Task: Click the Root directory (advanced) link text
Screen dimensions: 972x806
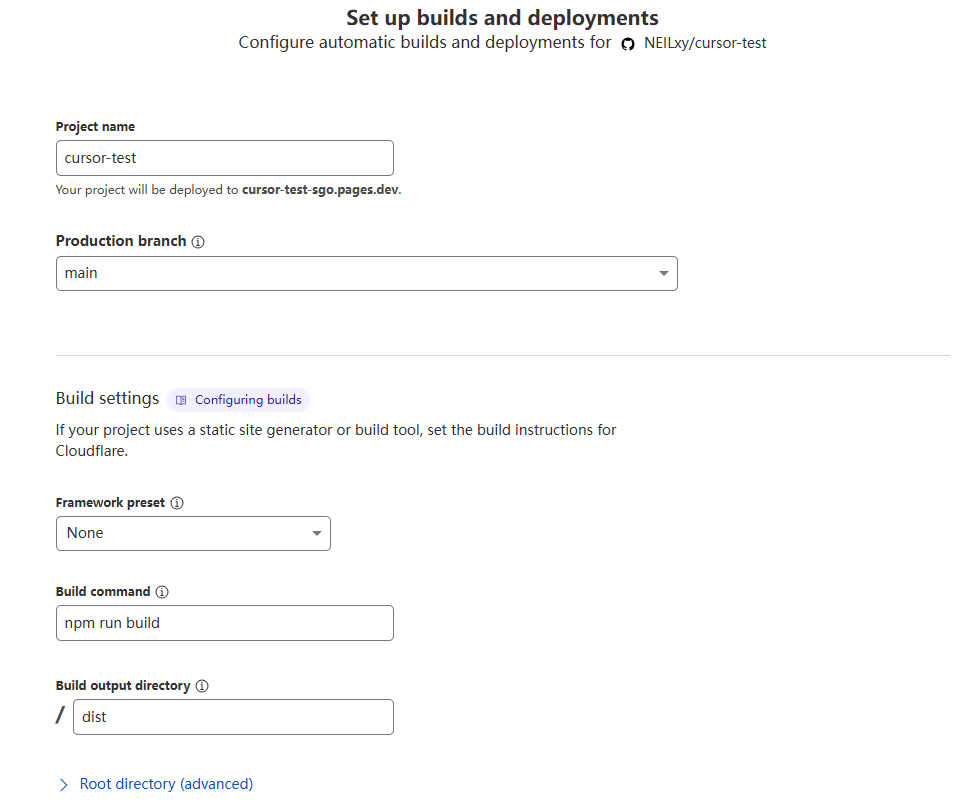Action: click(x=166, y=784)
